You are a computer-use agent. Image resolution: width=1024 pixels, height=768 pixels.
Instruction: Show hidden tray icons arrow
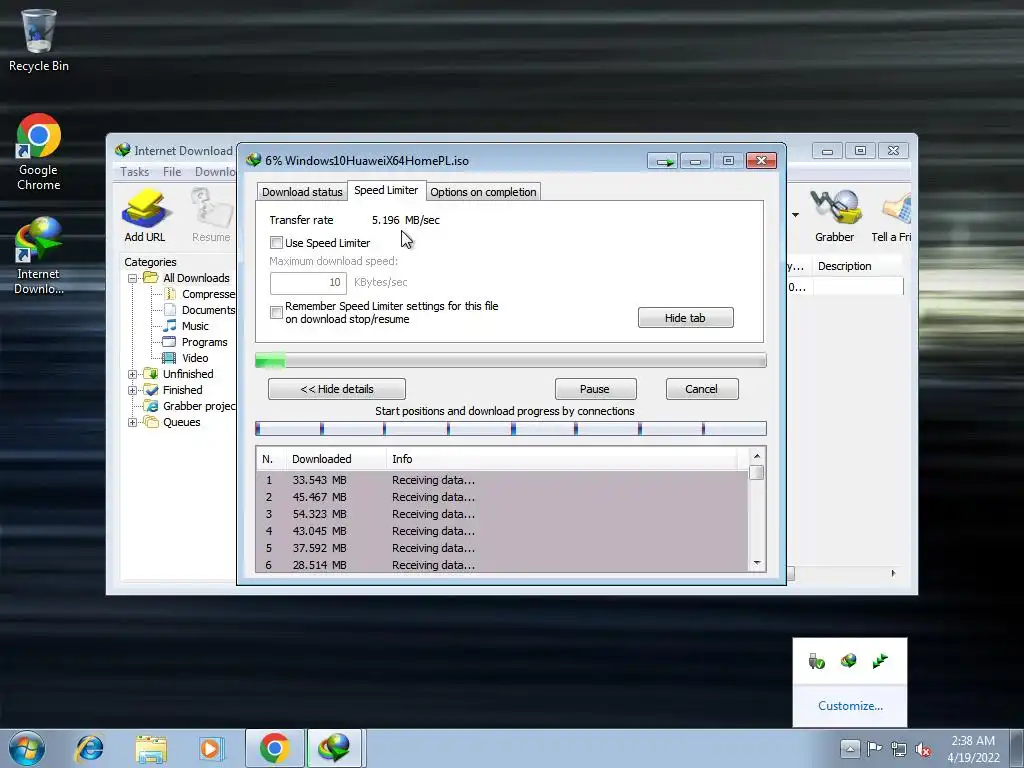pyautogui.click(x=850, y=748)
